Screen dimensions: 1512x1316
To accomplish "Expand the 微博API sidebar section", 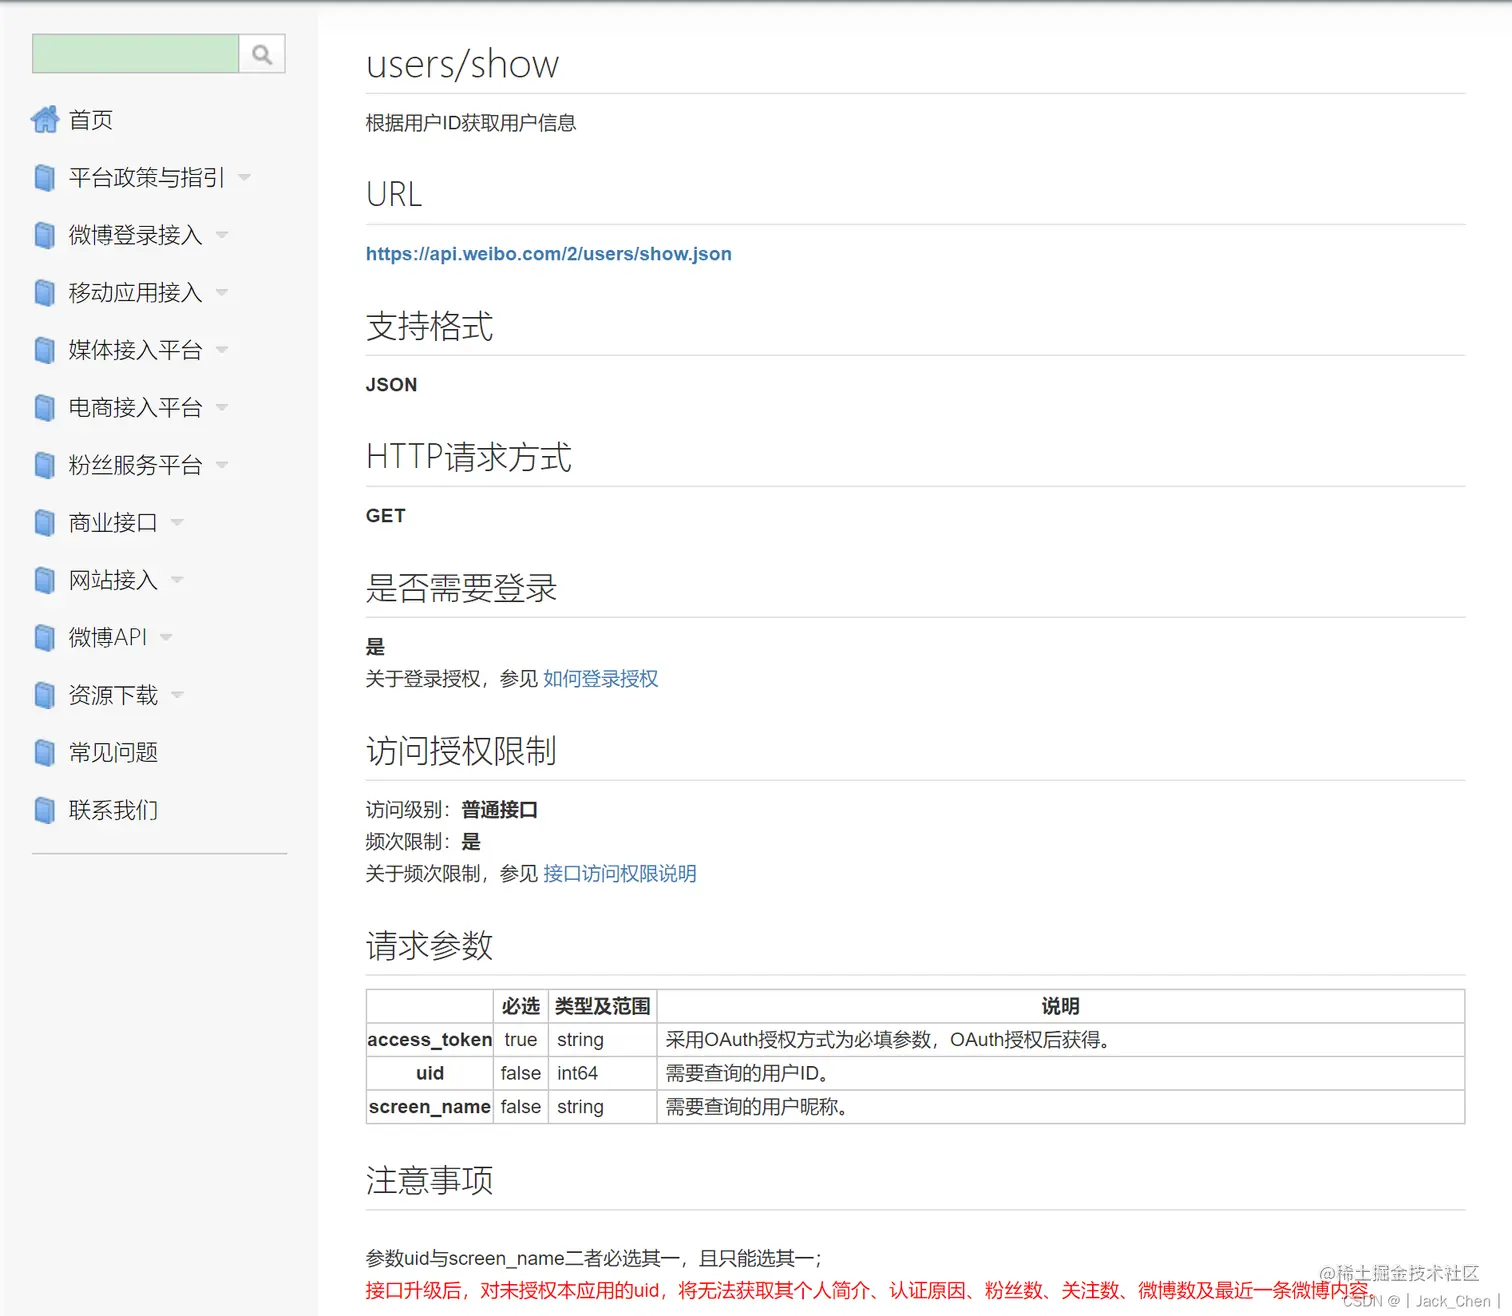I will point(166,637).
